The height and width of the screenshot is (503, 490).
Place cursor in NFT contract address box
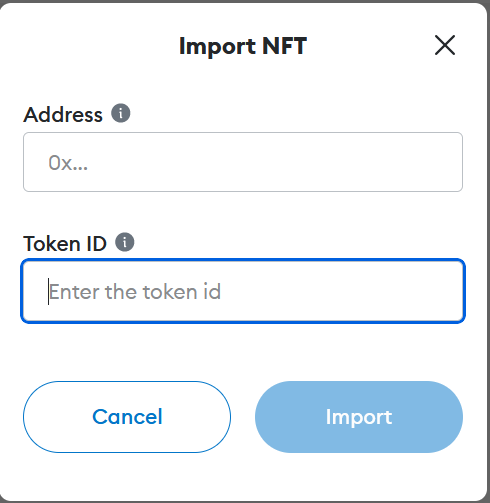click(243, 162)
